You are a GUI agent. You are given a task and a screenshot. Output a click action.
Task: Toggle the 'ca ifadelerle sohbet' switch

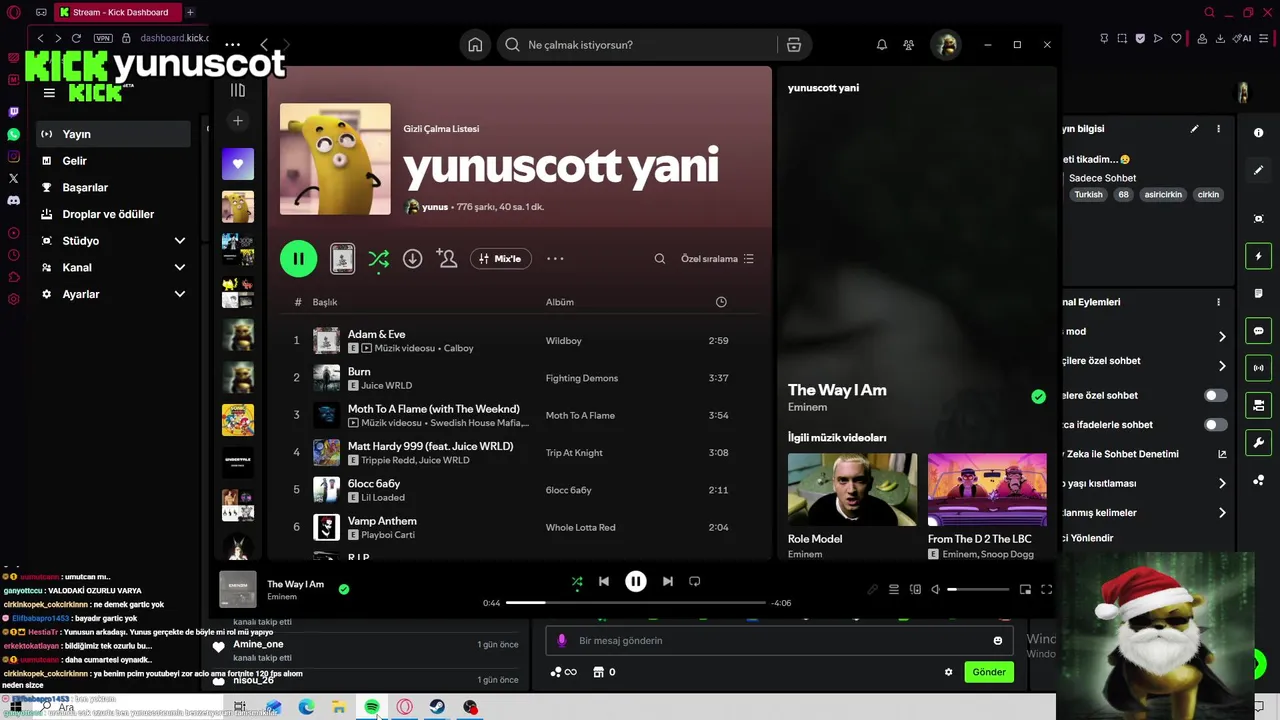point(1215,425)
